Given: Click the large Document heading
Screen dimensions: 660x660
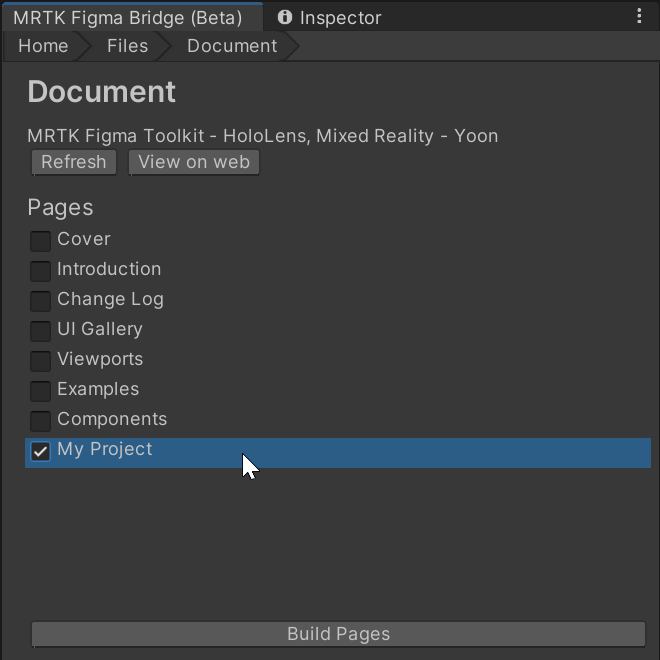Looking at the screenshot, I should click(x=101, y=92).
